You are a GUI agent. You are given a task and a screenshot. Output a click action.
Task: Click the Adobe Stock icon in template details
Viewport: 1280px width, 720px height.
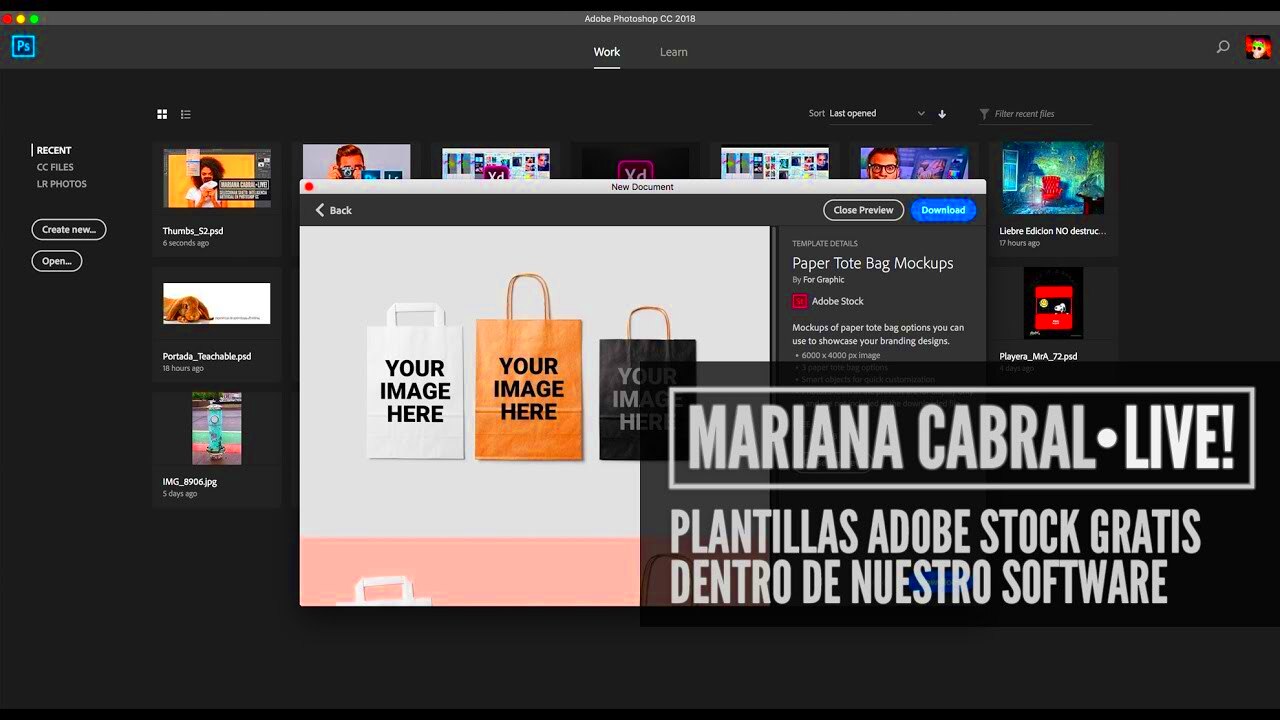[799, 301]
